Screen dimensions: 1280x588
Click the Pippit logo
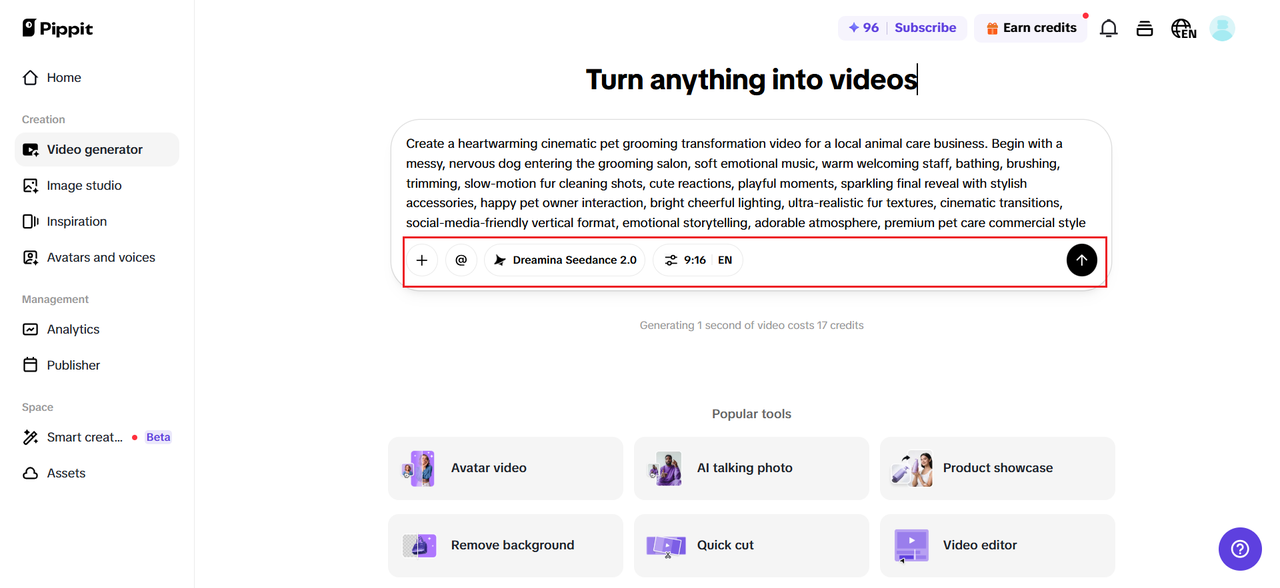58,28
